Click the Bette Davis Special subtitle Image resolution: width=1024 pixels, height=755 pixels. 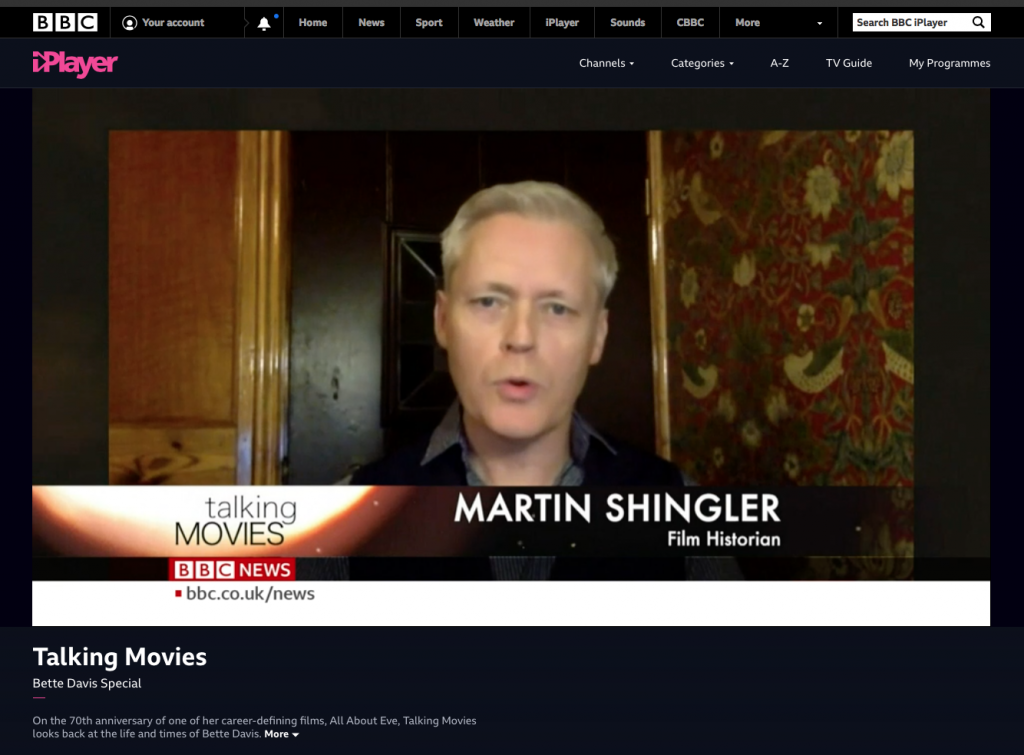(87, 683)
